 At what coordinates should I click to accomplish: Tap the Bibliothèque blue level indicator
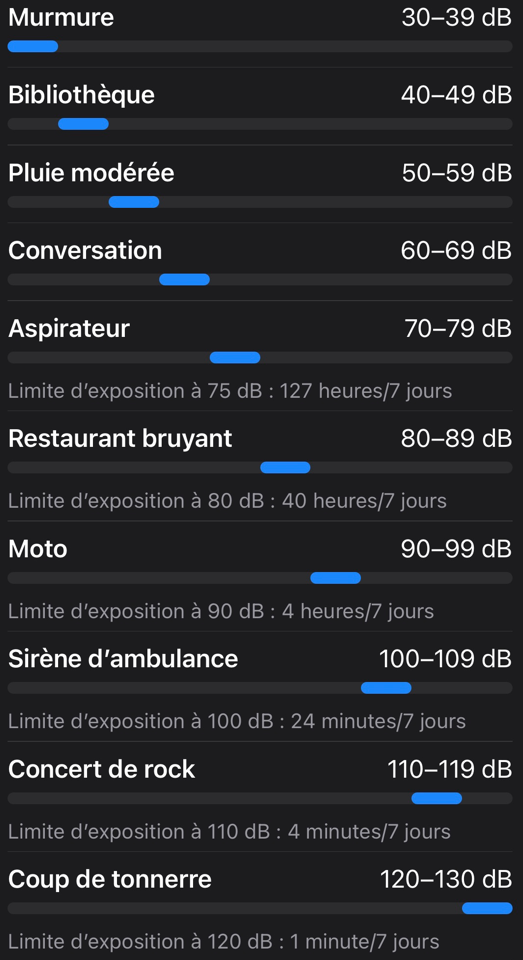coord(83,124)
